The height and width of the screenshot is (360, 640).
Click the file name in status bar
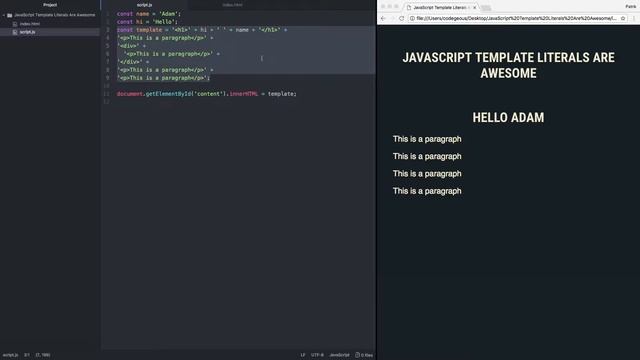coord(10,355)
